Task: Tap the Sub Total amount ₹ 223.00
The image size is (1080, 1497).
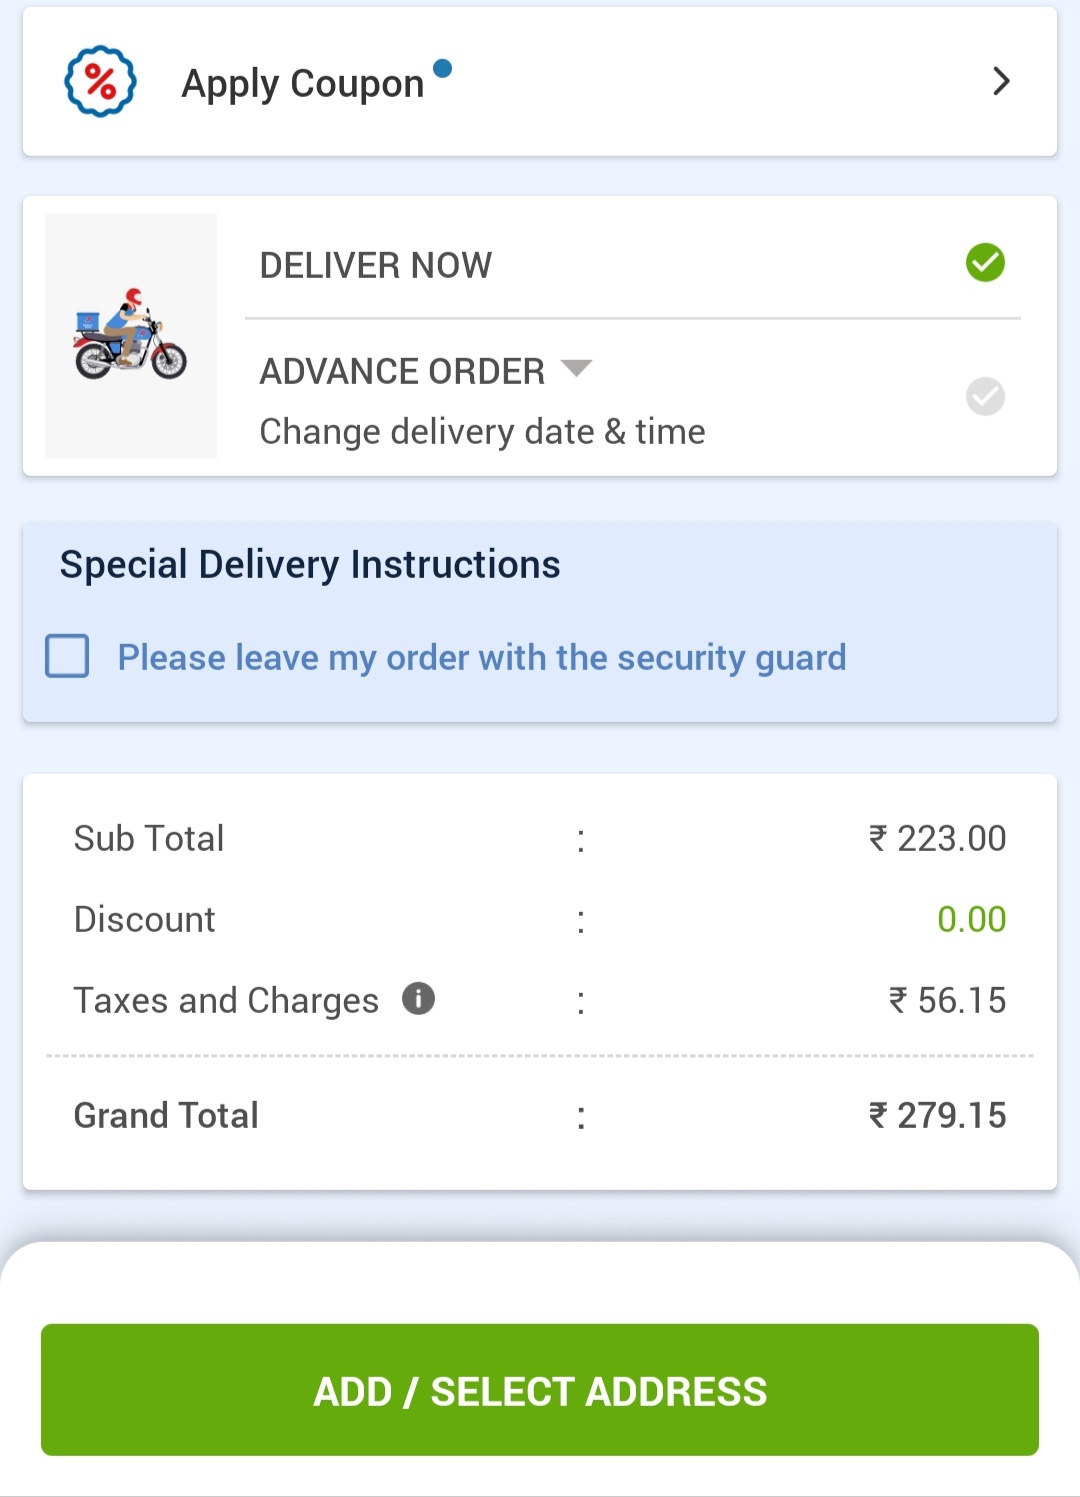Action: 937,839
